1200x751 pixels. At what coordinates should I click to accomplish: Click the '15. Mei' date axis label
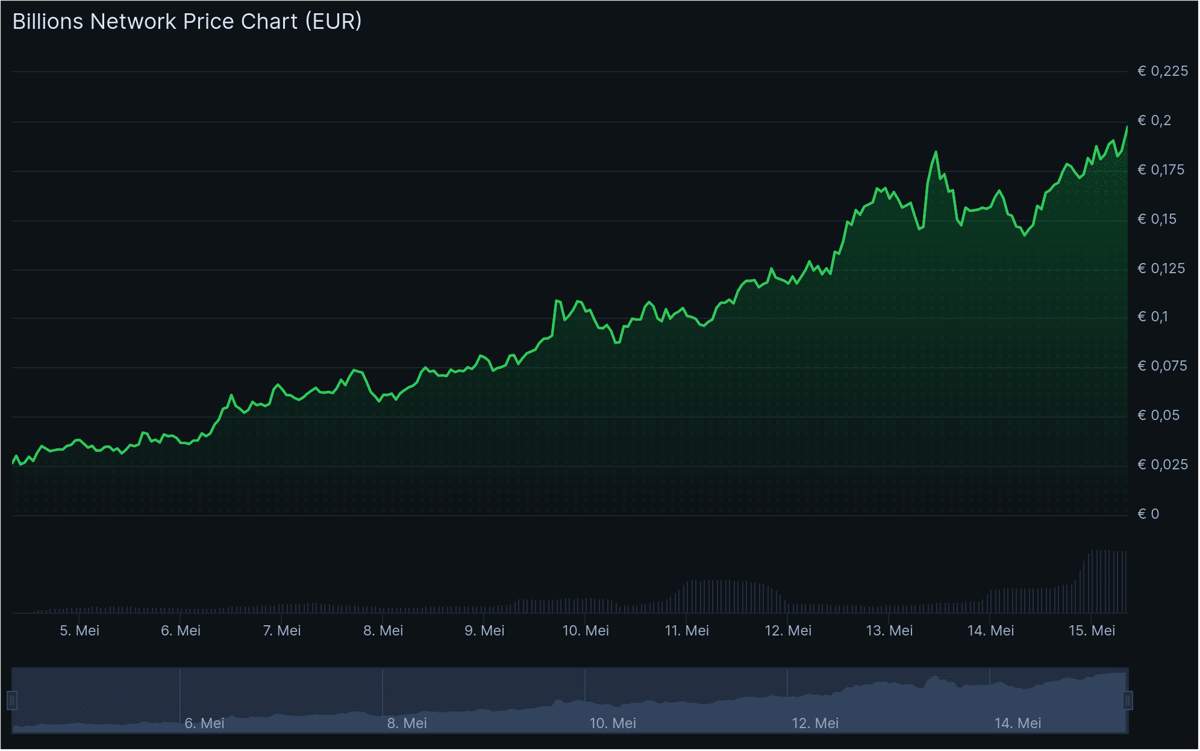(1091, 631)
